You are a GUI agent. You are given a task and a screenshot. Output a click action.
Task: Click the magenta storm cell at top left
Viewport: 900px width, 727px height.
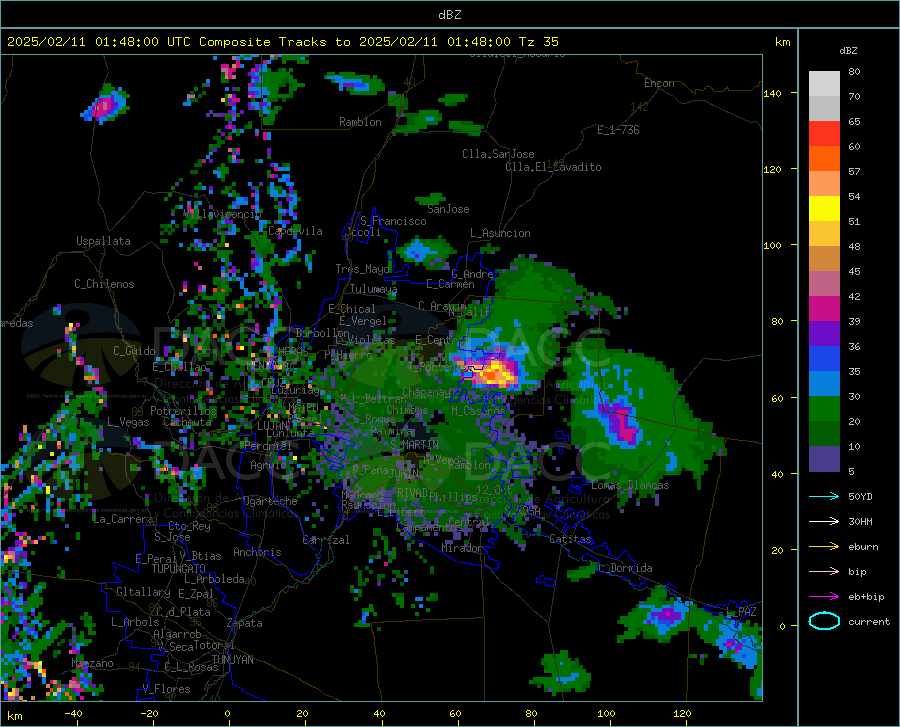[105, 107]
